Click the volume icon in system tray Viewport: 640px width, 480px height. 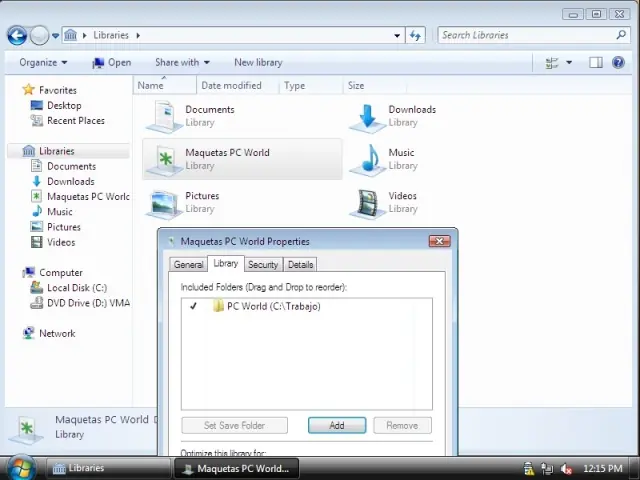(566, 468)
